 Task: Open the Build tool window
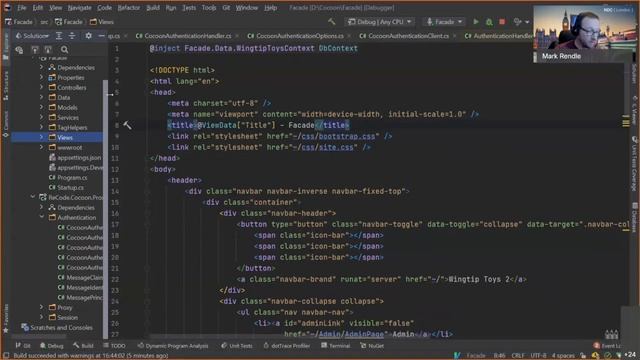pos(83,346)
